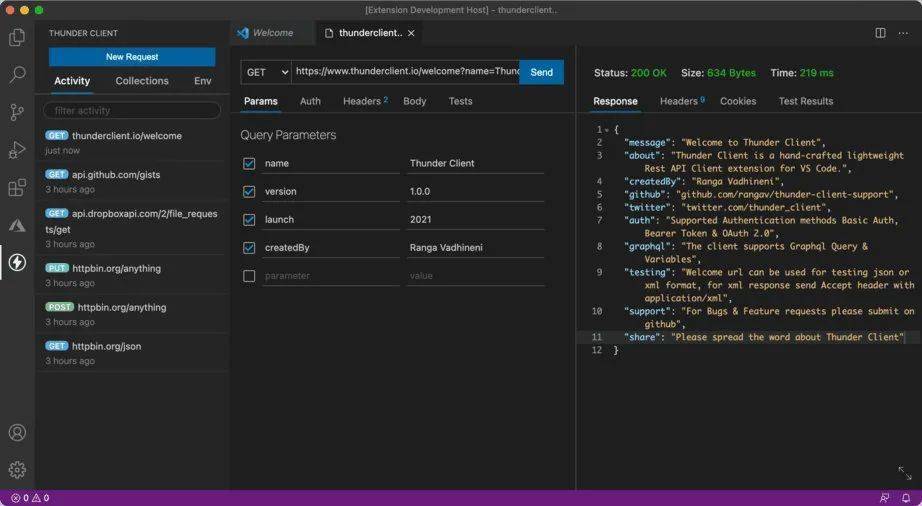Select the Cookies tab
The height and width of the screenshot is (506, 922).
[738, 101]
